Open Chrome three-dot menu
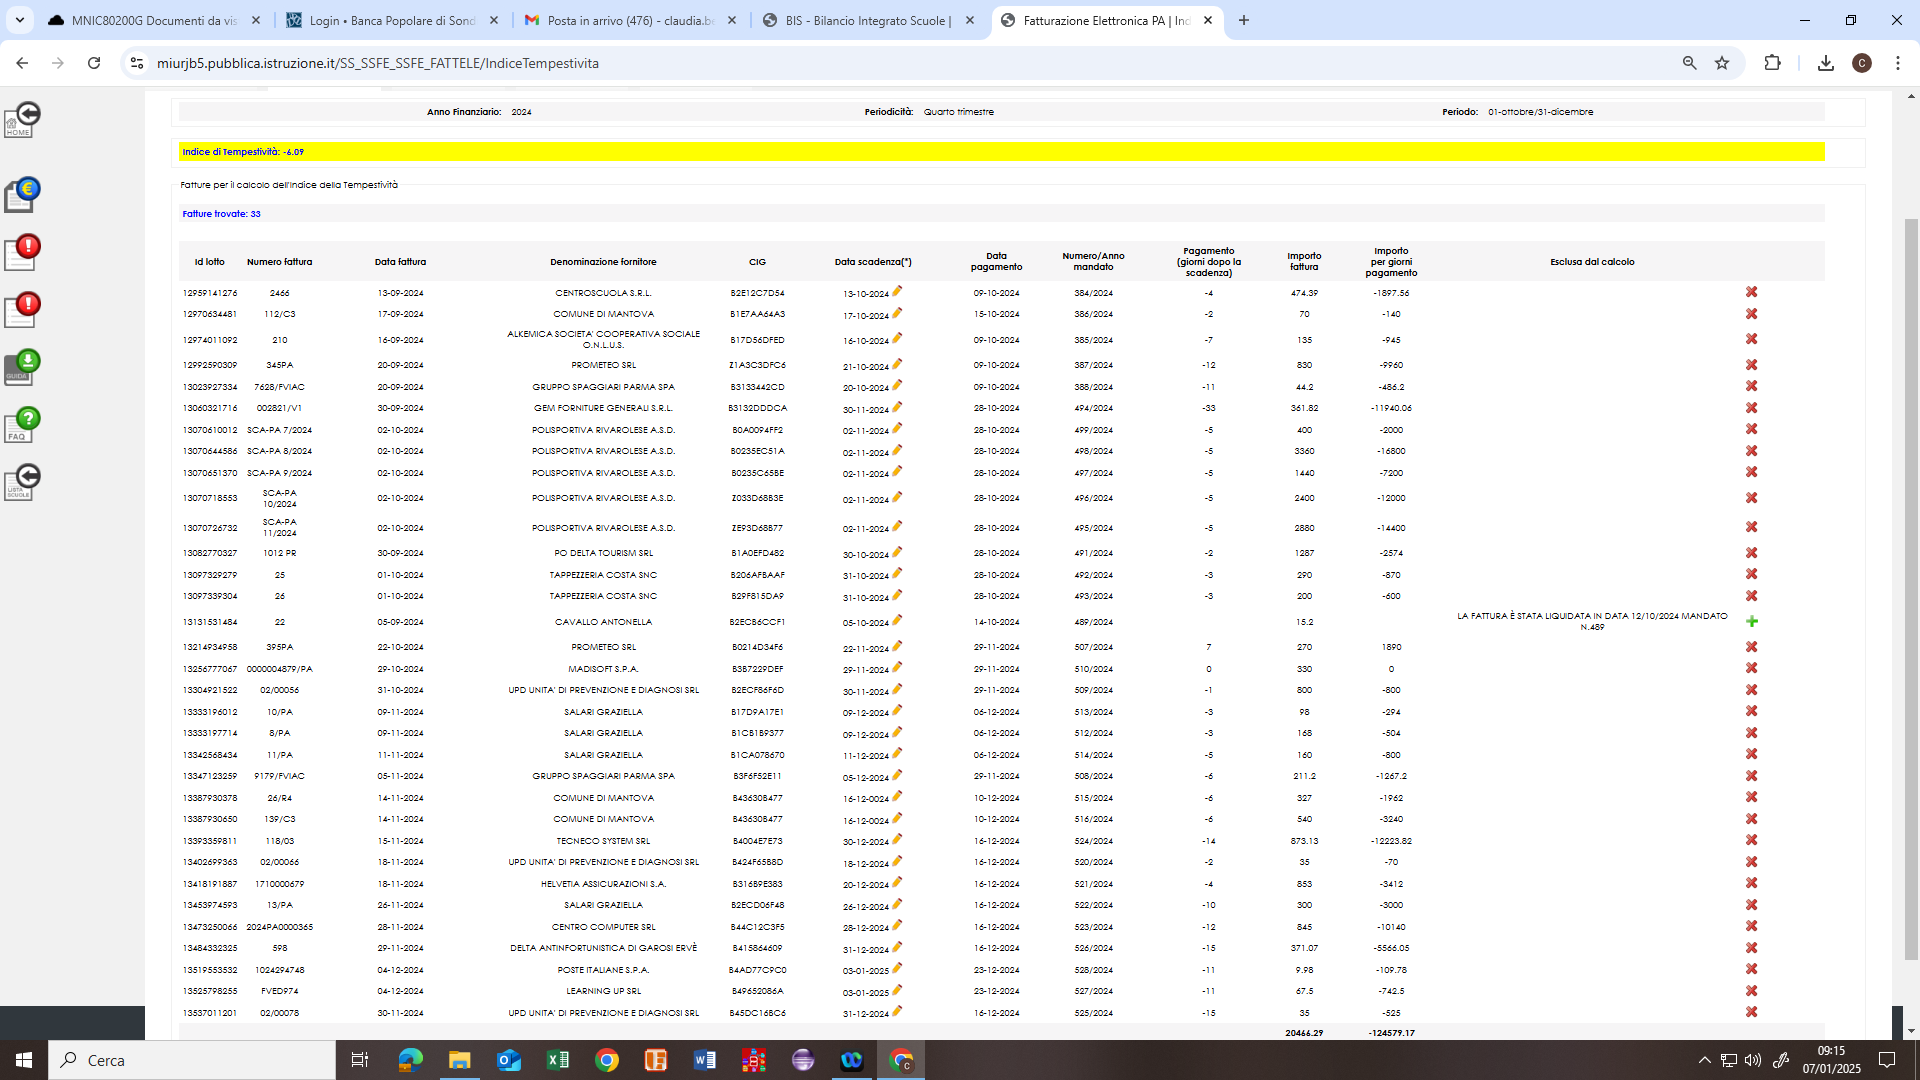1920x1080 pixels. point(1897,63)
